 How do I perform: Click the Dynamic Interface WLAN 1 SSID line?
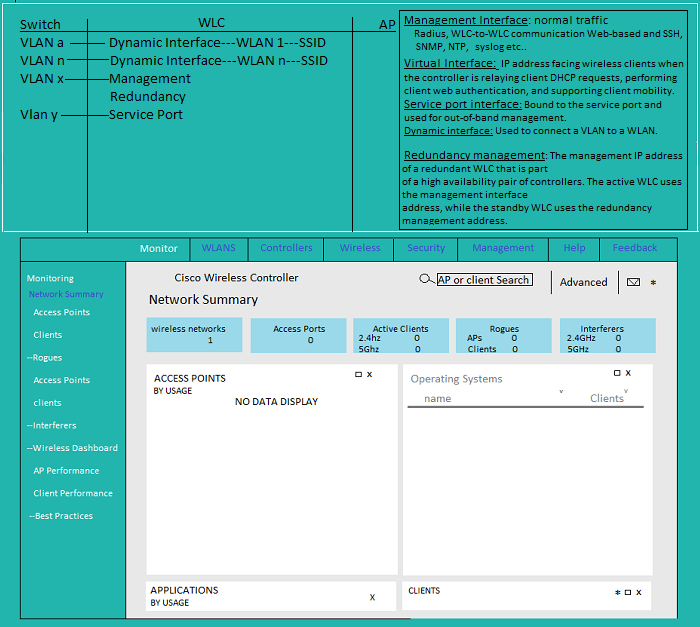pyautogui.click(x=217, y=43)
